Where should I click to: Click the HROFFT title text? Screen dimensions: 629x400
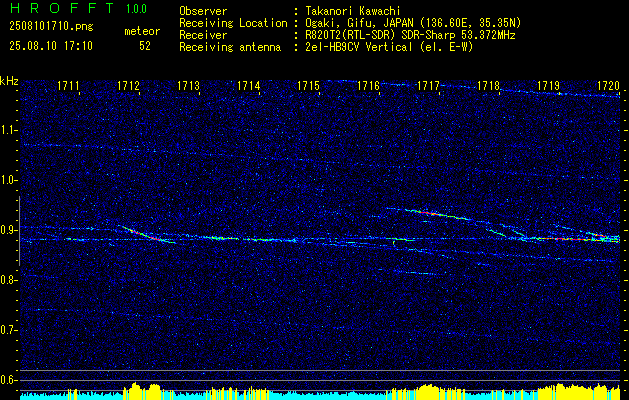[62, 8]
